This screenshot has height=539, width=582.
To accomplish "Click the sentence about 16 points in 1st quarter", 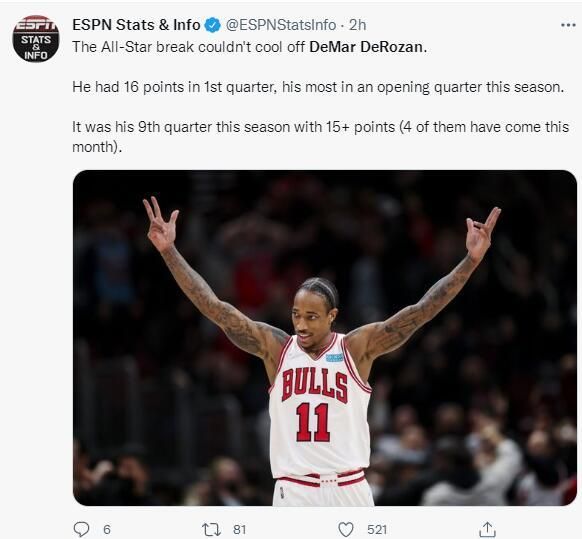I will [x=318, y=87].
